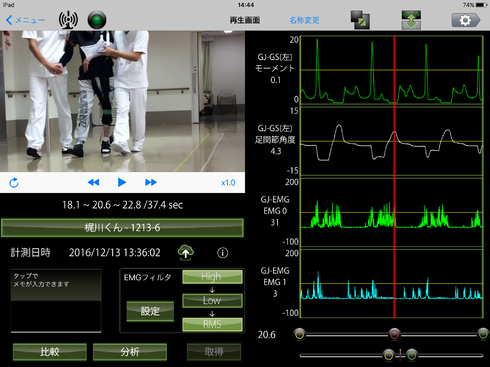Click the disabled 取得 button
Image resolution: width=490 pixels, height=367 pixels.
point(214,352)
